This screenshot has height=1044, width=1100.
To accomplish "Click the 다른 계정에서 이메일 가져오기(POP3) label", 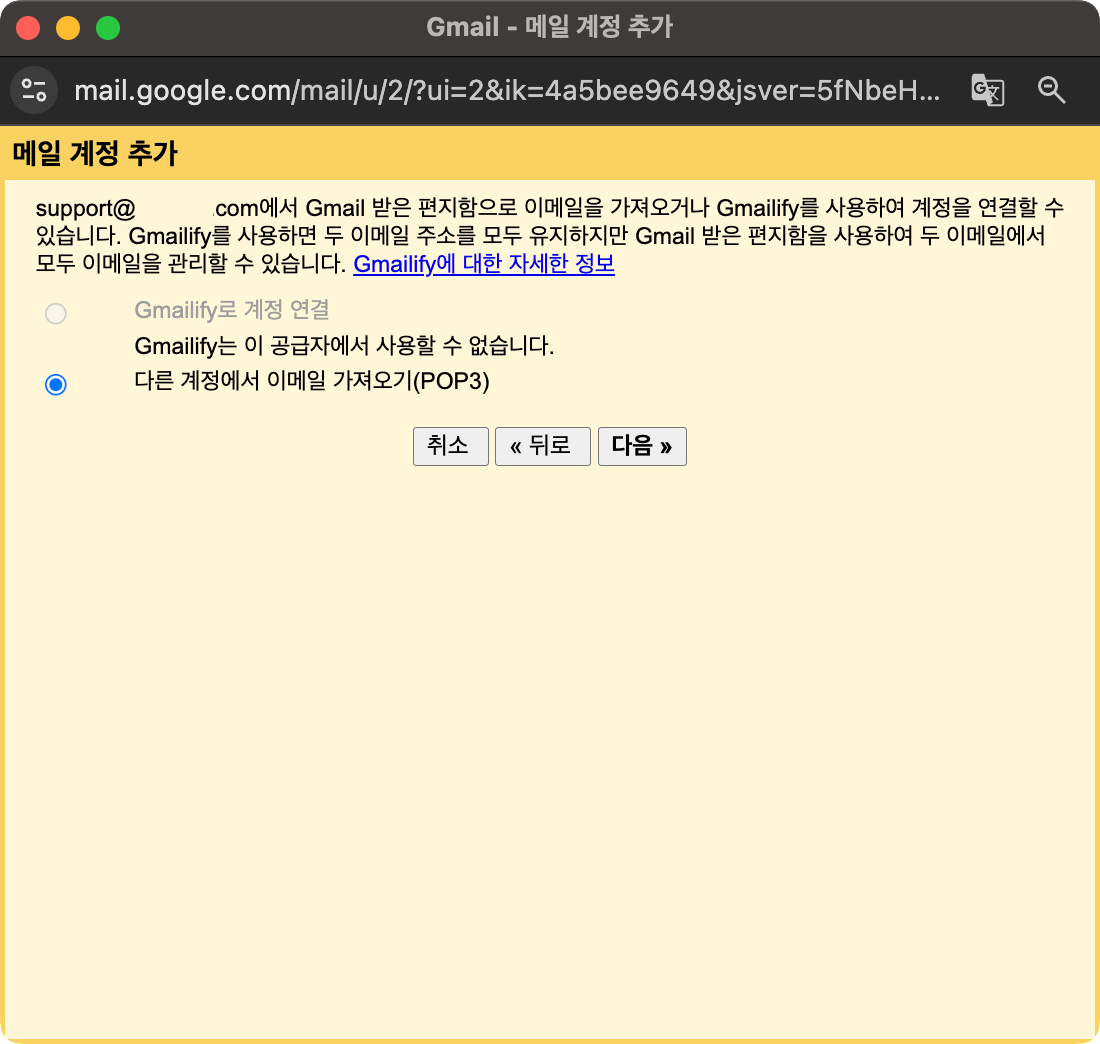I will click(311, 381).
